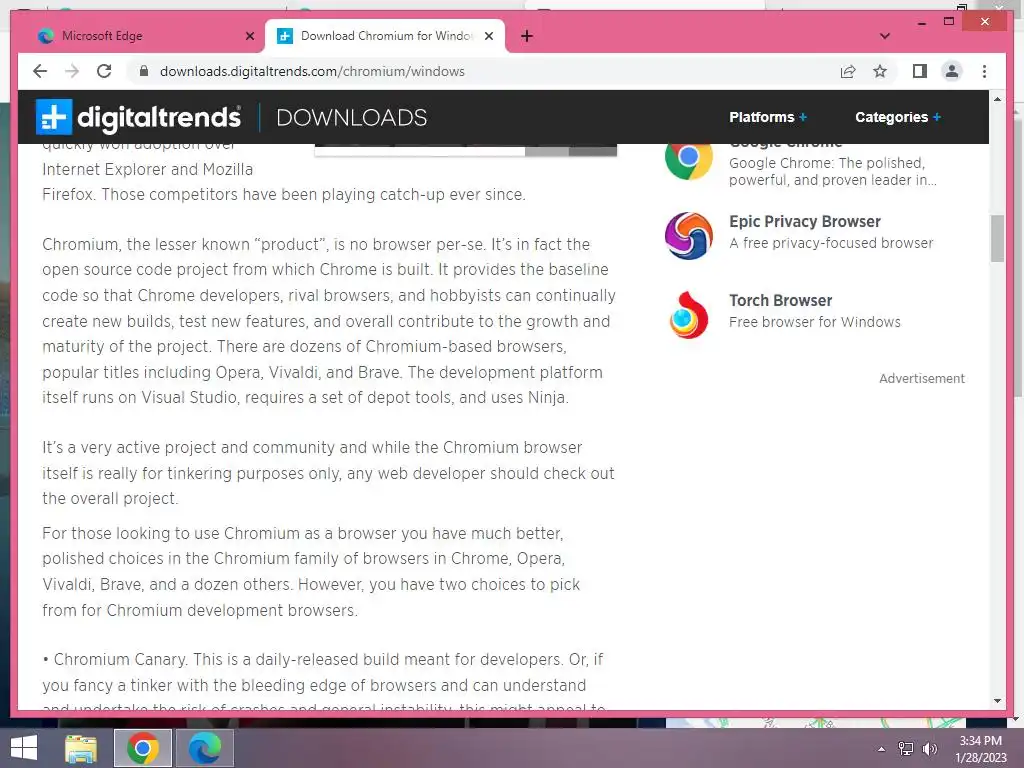Open the Windows Start menu
1024x768 pixels.
(x=24, y=748)
